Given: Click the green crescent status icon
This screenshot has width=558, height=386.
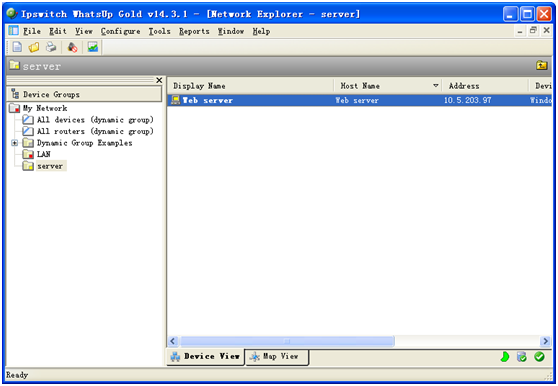Looking at the screenshot, I should (505, 356).
